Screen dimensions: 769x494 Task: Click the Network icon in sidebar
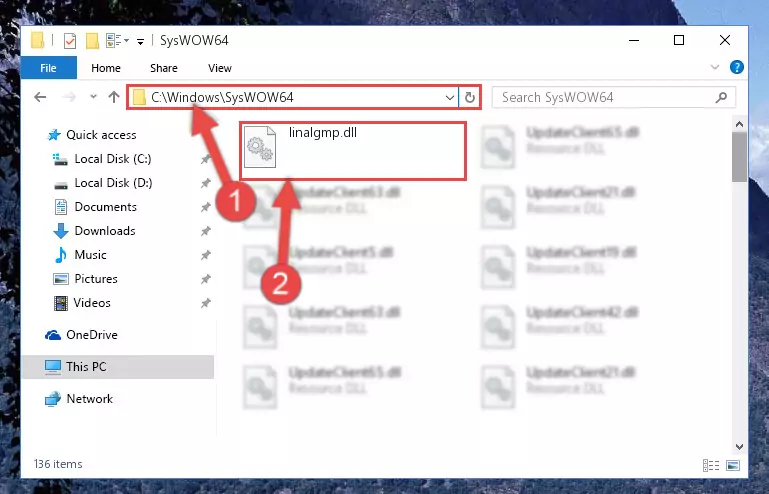click(x=53, y=399)
